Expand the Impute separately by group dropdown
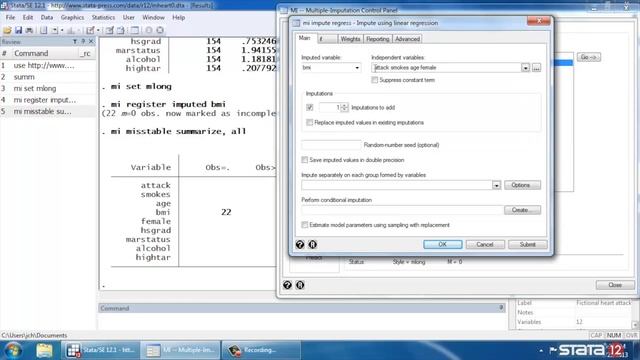640x360 pixels. 496,185
